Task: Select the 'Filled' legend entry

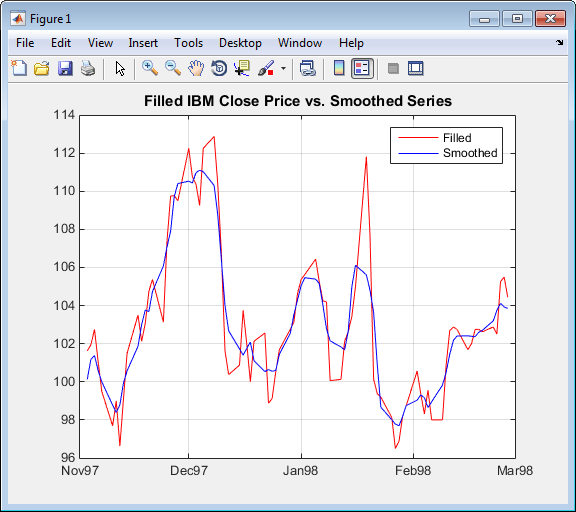Action: (457, 138)
